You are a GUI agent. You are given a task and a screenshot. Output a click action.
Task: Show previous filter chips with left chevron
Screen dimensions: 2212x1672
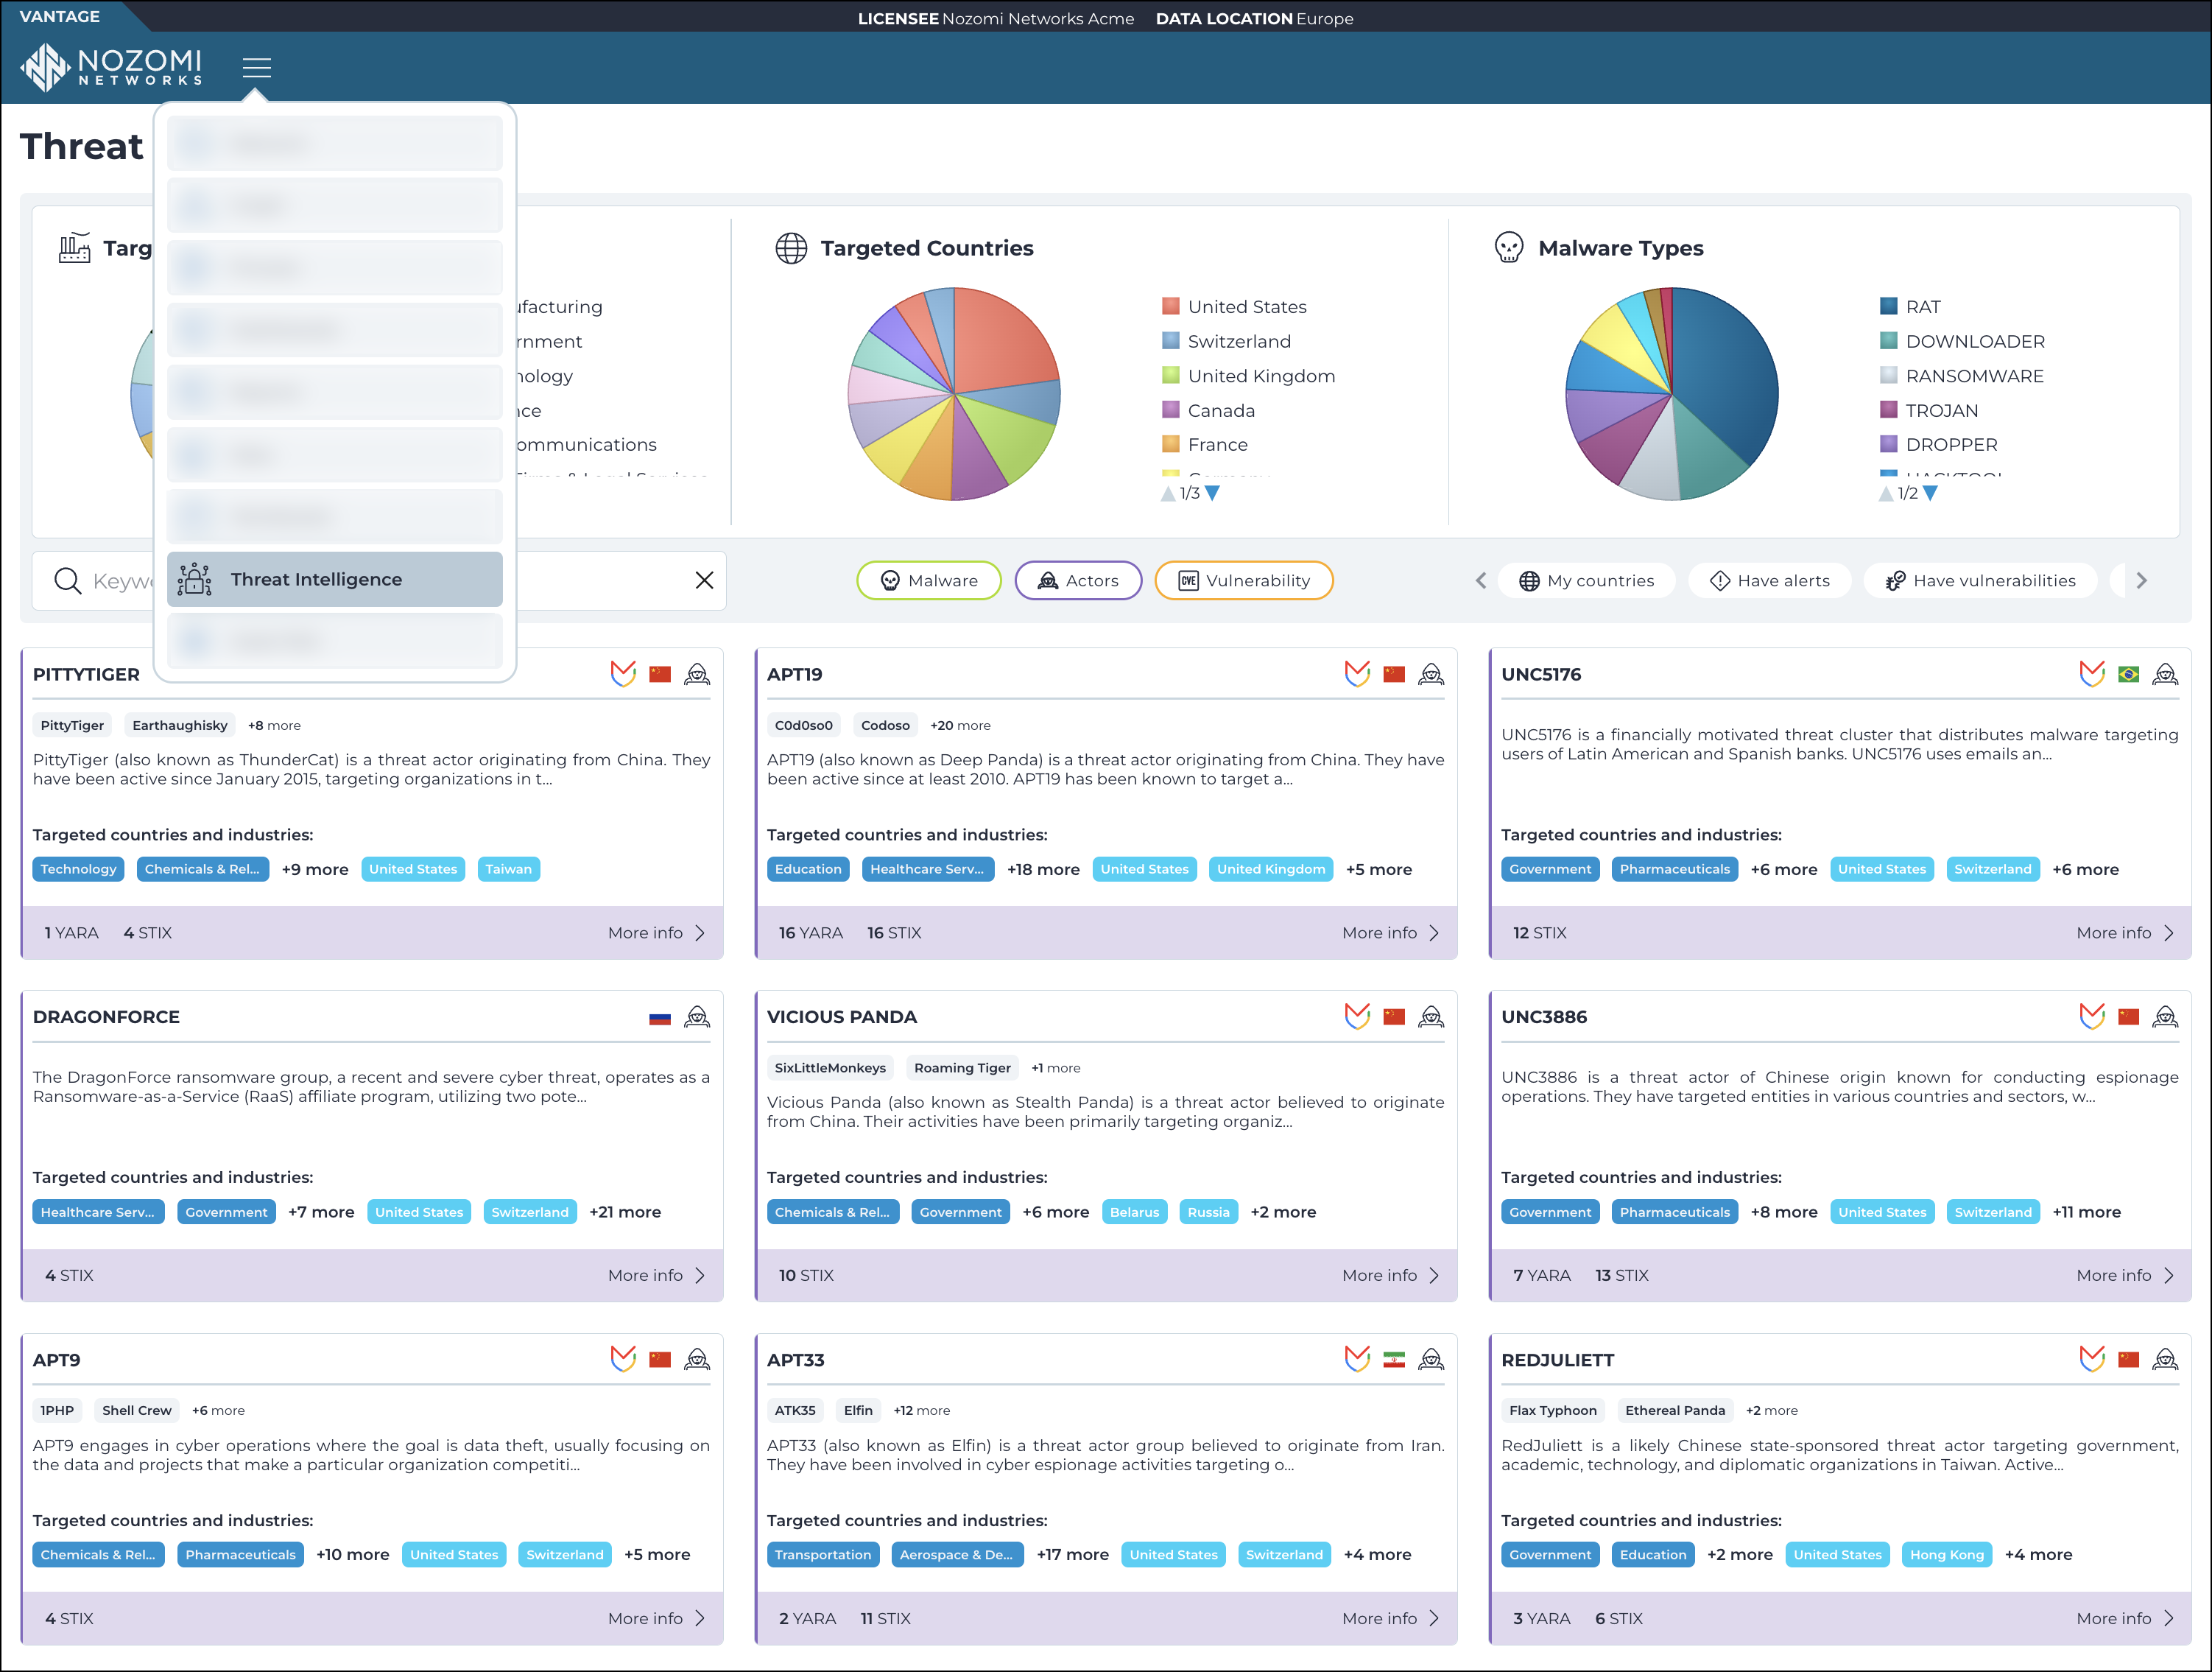[1481, 580]
